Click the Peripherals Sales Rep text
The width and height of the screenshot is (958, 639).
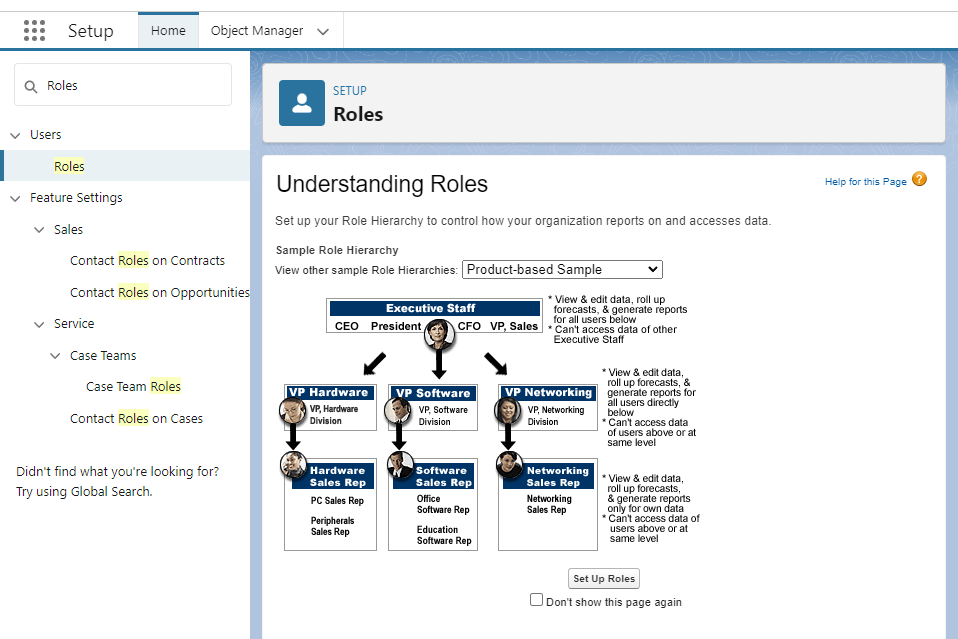point(332,526)
